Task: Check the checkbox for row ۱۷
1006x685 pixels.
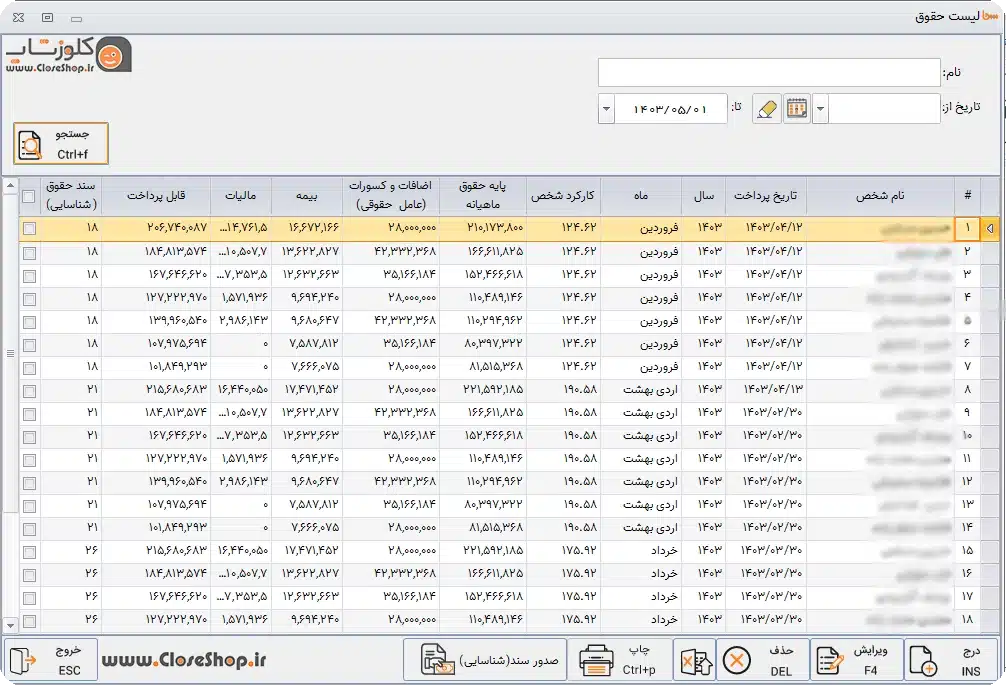Action: tap(30, 598)
